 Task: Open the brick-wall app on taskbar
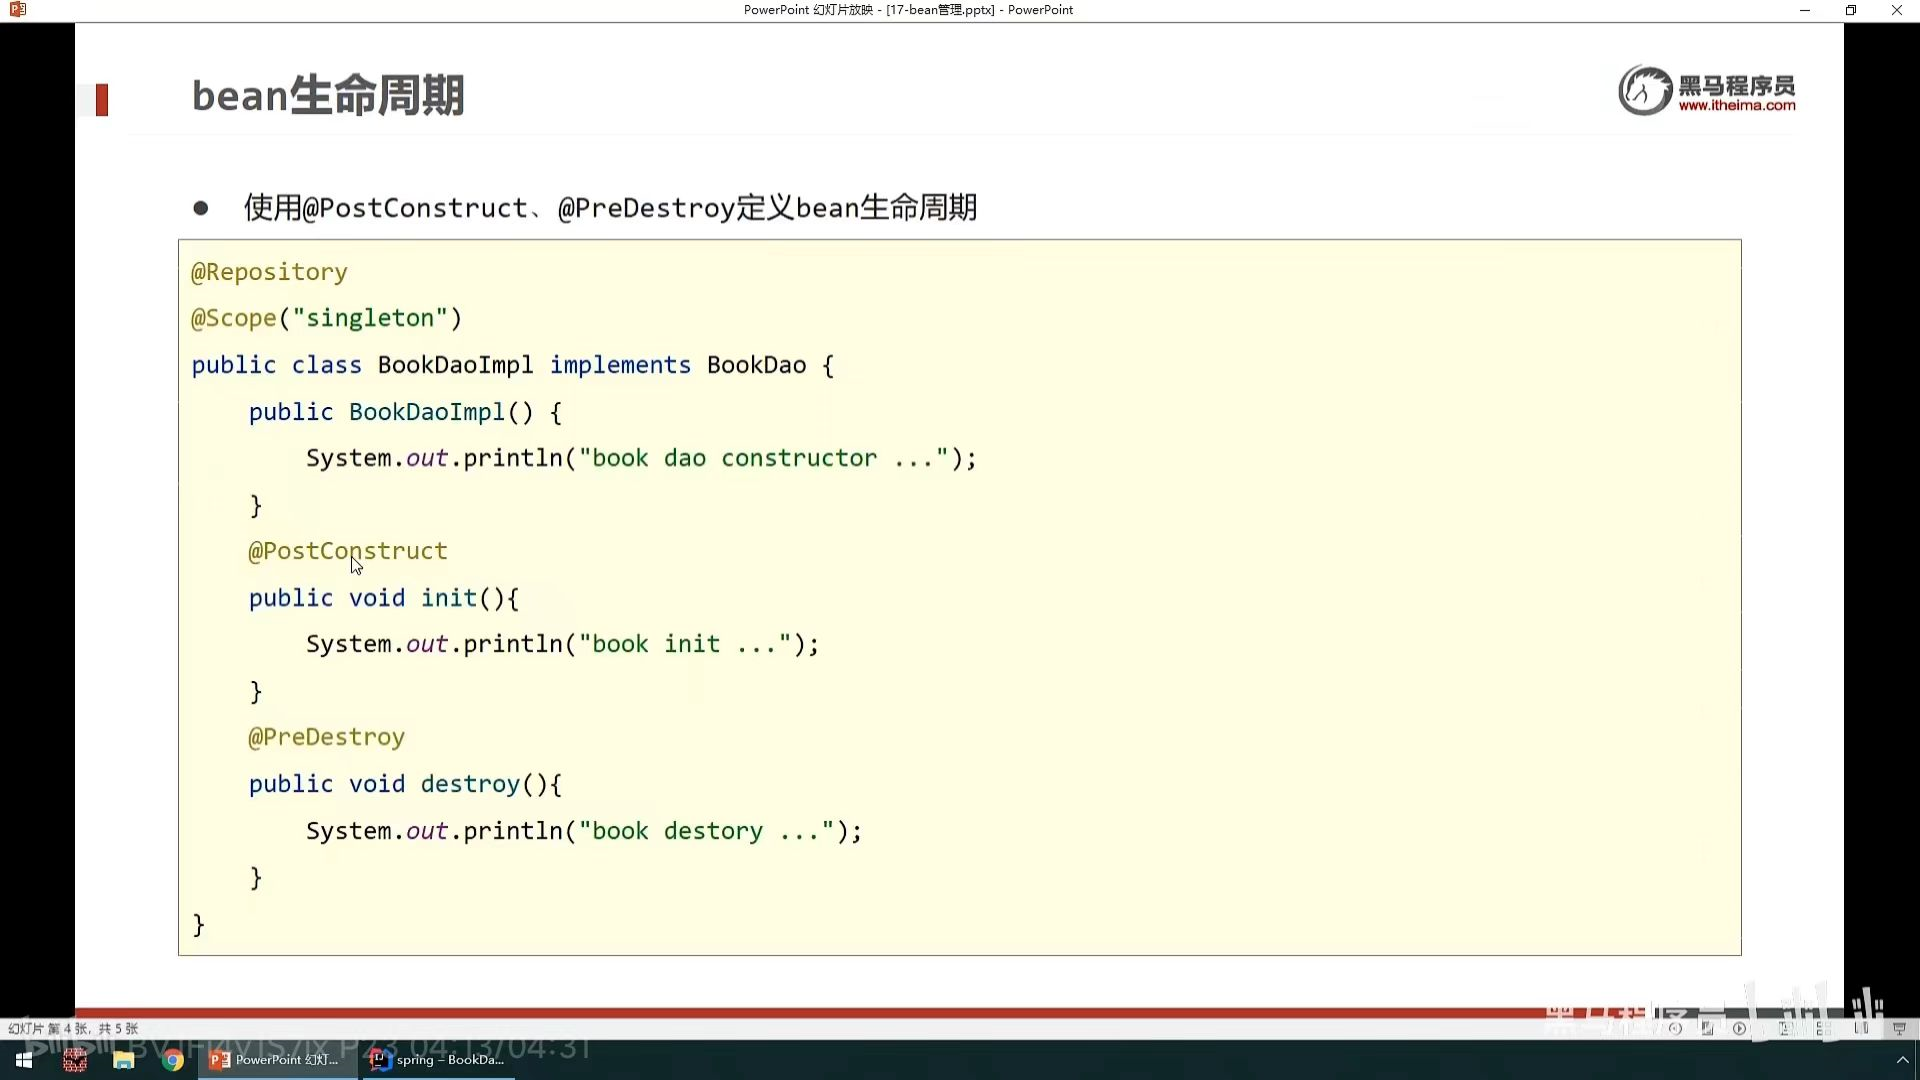pyautogui.click(x=75, y=1060)
